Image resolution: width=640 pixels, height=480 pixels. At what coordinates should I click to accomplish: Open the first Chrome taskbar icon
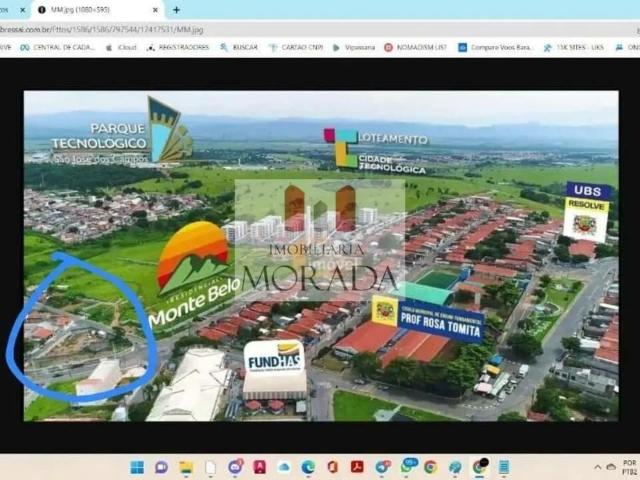[430, 467]
